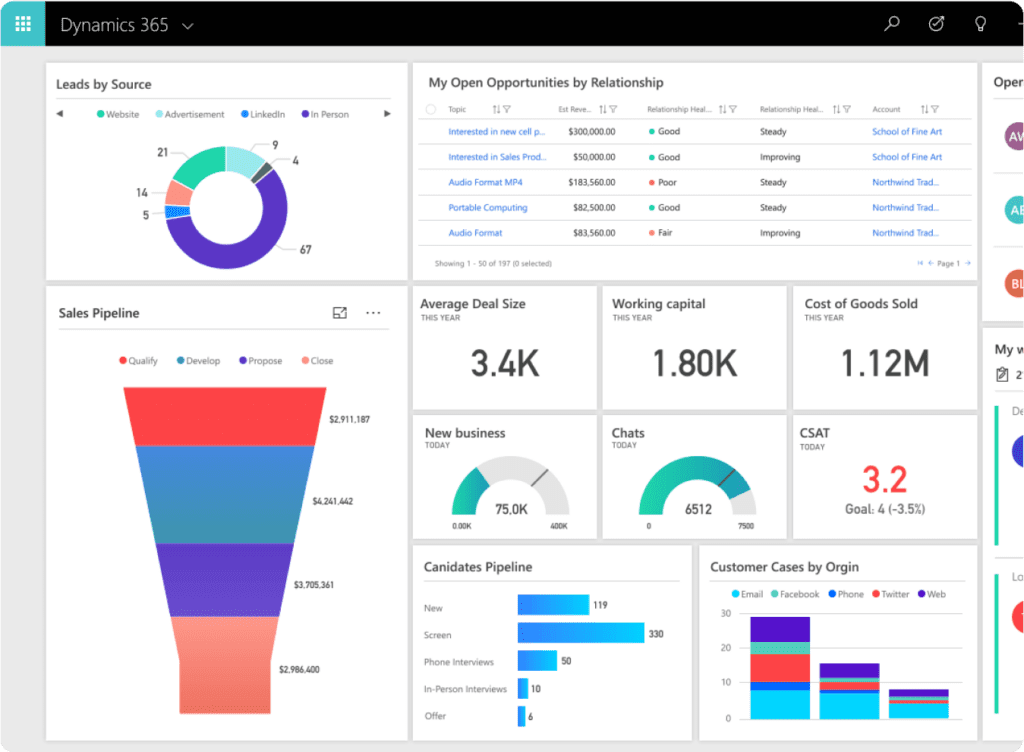Image resolution: width=1024 pixels, height=752 pixels.
Task: Click the In Person legend item
Action: (324, 114)
